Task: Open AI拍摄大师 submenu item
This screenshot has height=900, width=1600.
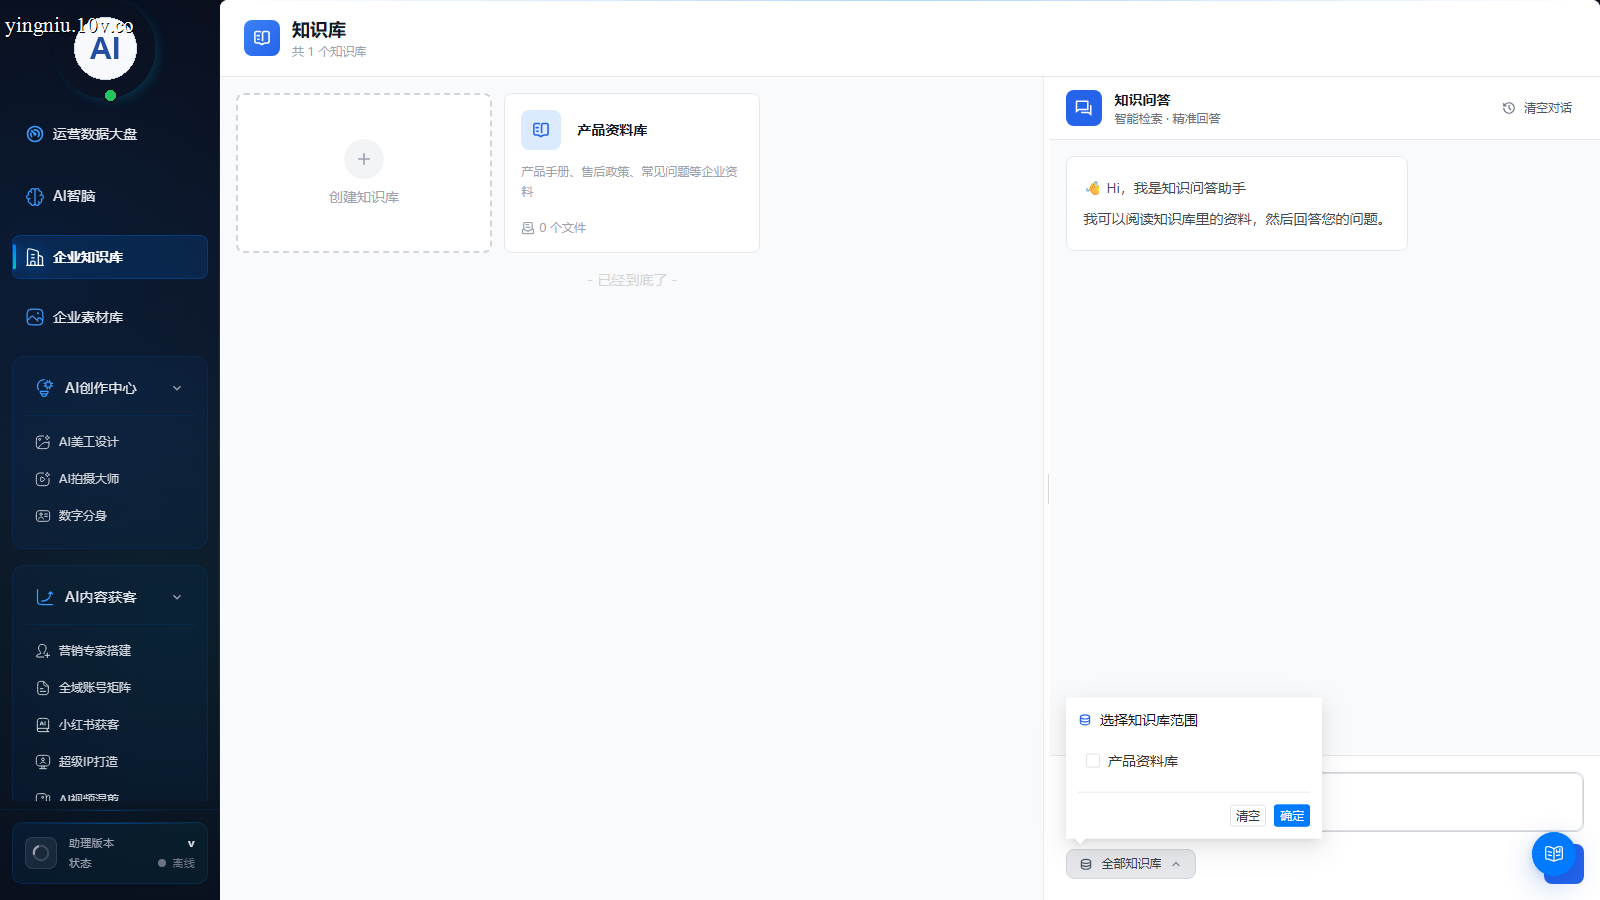Action: [110, 479]
